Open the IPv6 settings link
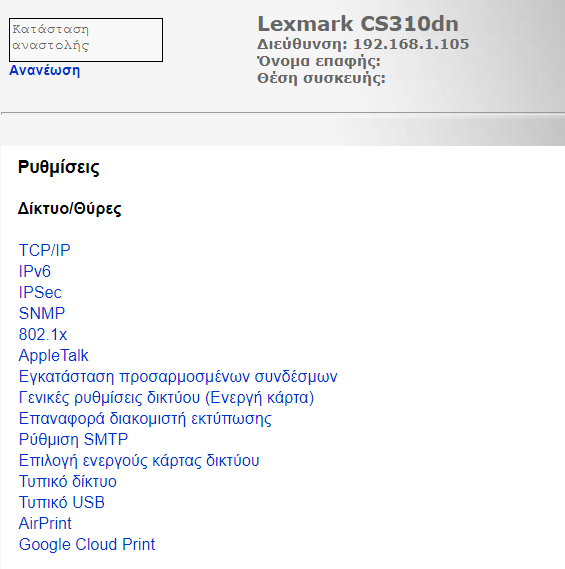This screenshot has width=565, height=569. click(34, 271)
